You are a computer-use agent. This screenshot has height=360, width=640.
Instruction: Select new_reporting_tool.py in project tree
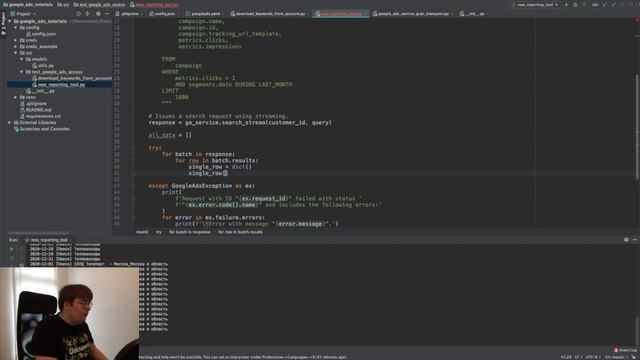(x=59, y=84)
